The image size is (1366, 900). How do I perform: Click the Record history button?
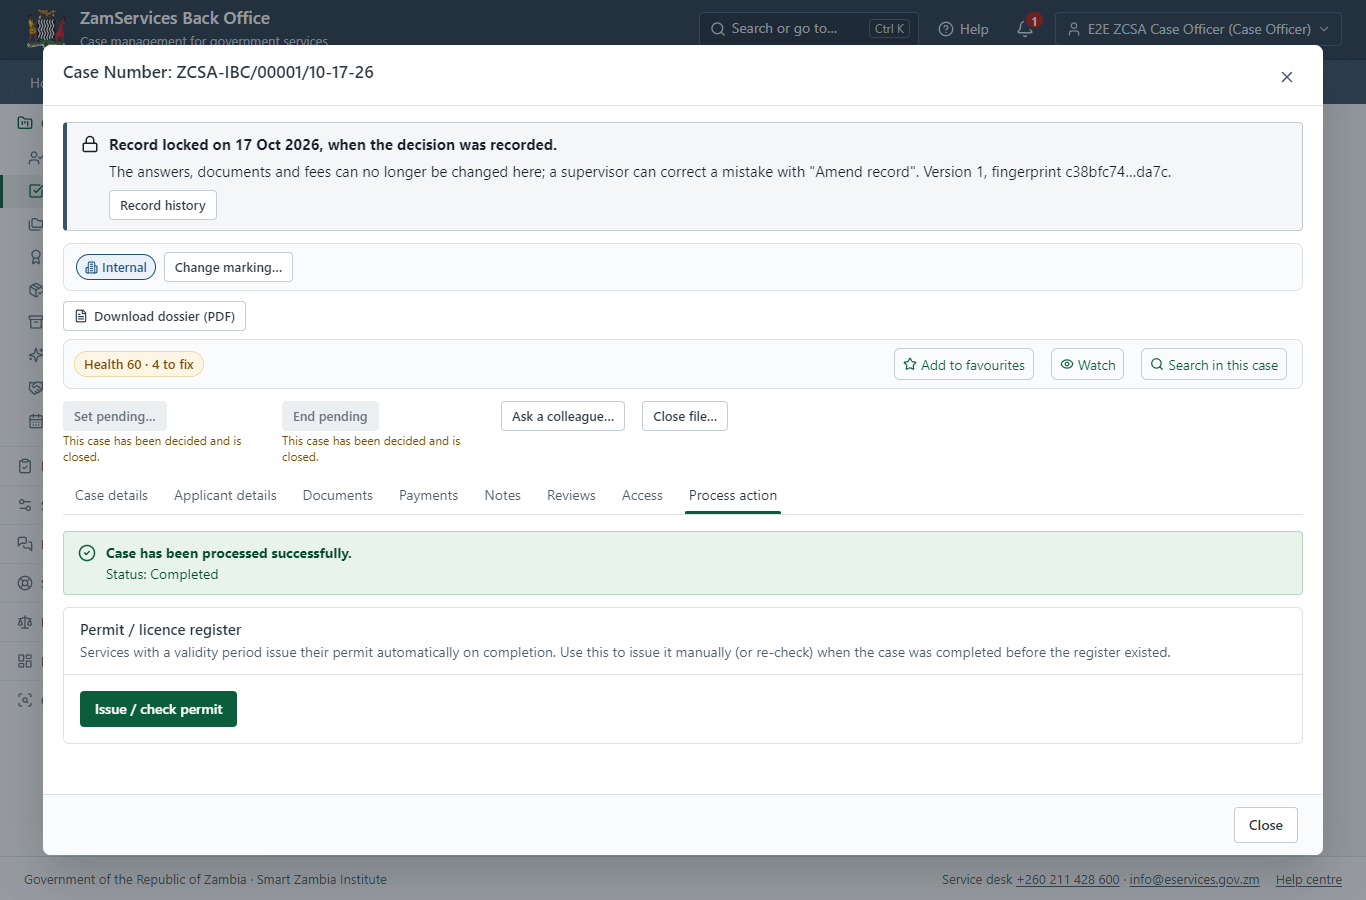point(163,205)
